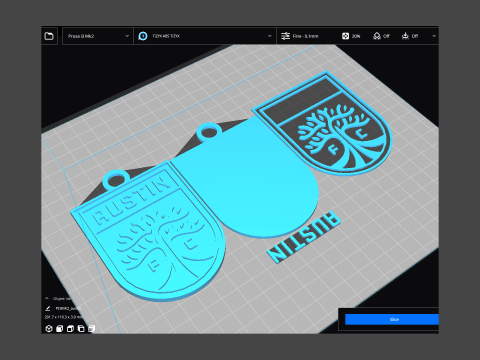The image size is (480, 360).
Task: Collapse the Object list chevron
Action: (x=47, y=298)
